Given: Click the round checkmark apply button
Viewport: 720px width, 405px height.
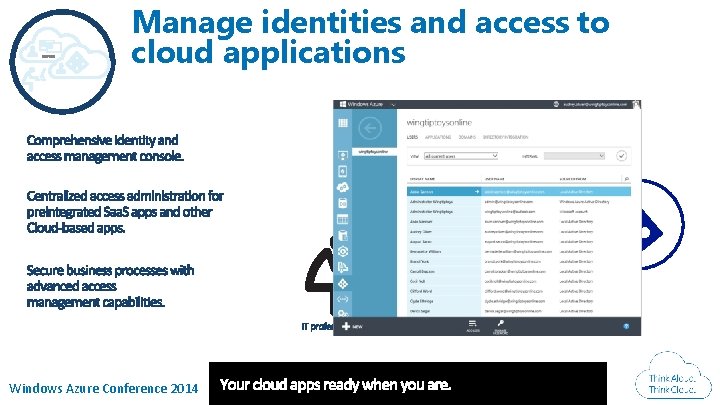Looking at the screenshot, I should pos(621,156).
